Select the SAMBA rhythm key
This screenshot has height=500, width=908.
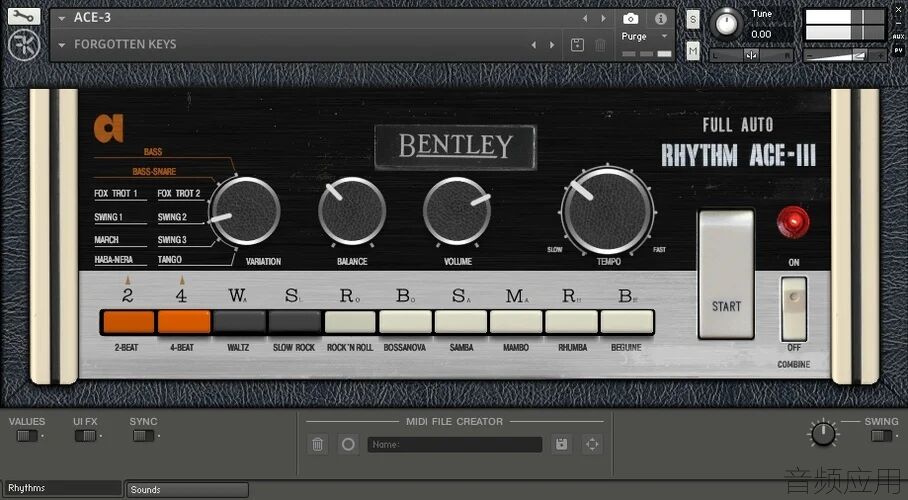click(x=461, y=322)
